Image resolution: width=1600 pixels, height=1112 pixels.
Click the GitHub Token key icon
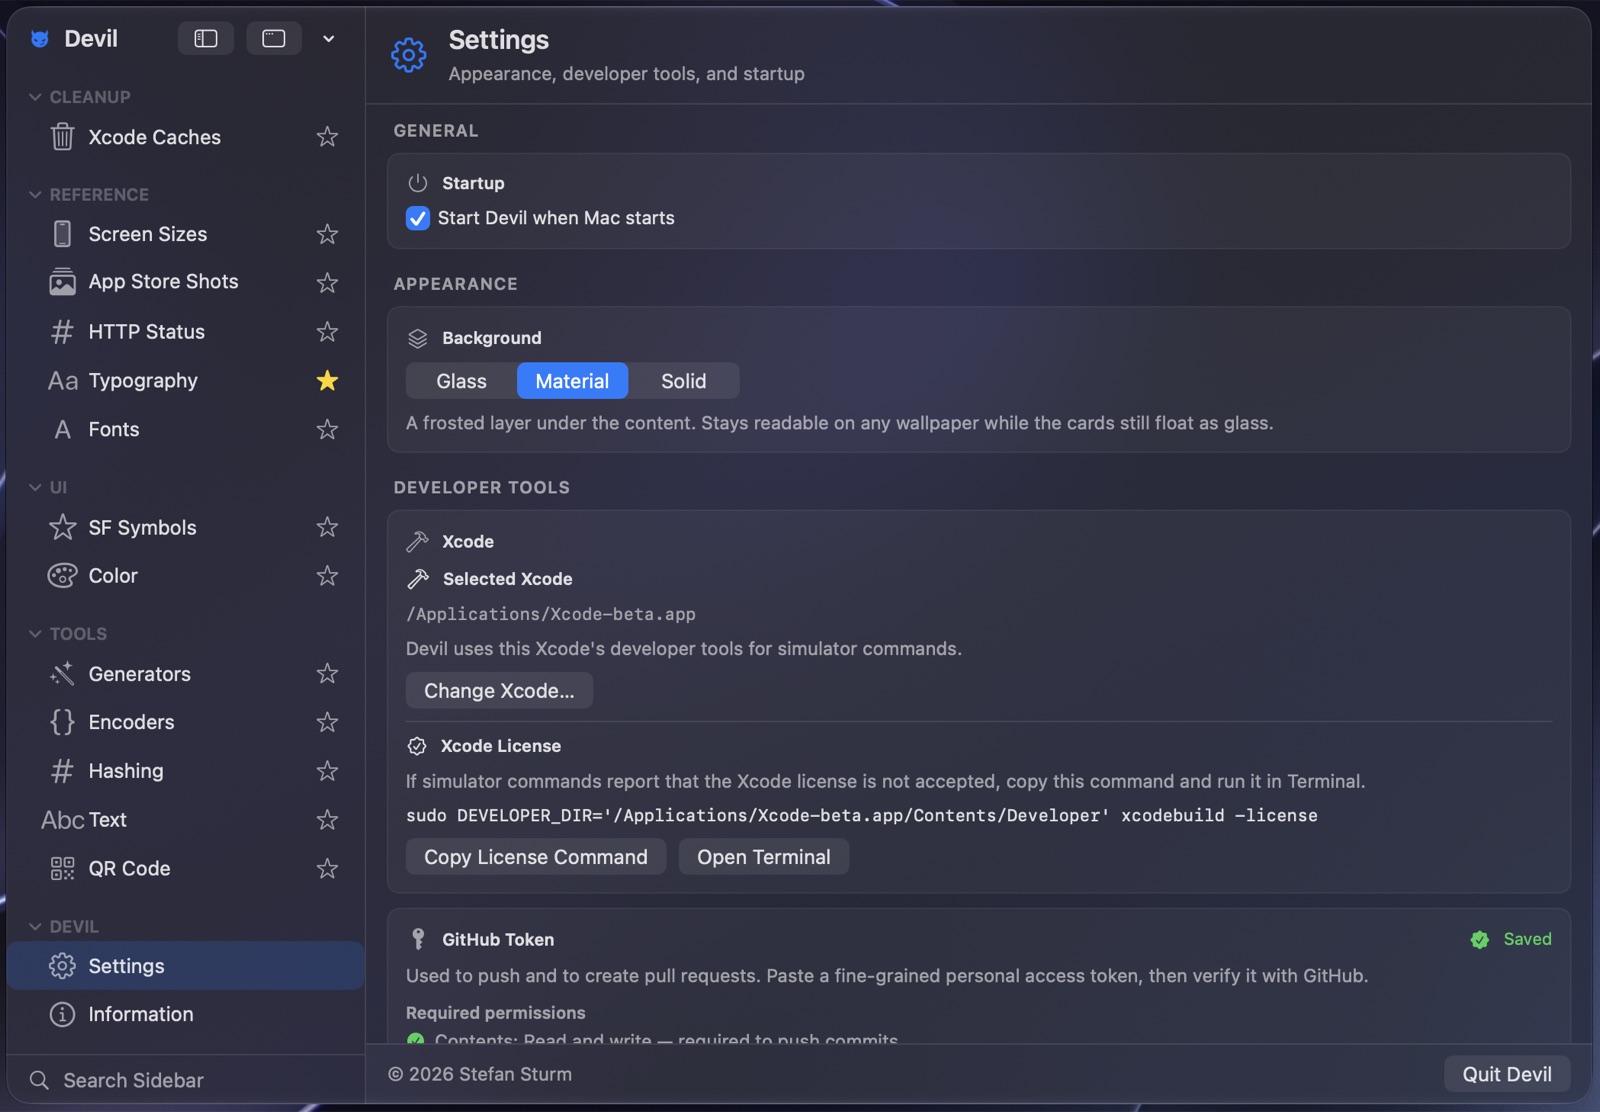pos(418,939)
